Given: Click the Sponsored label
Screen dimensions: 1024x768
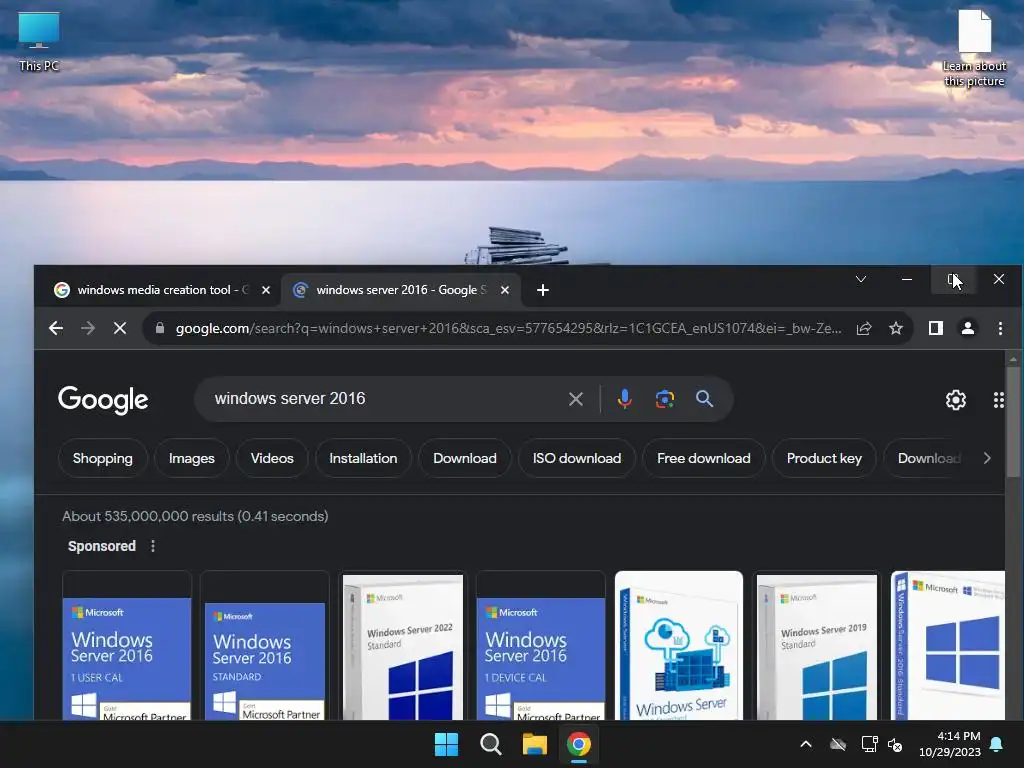Looking at the screenshot, I should [102, 546].
